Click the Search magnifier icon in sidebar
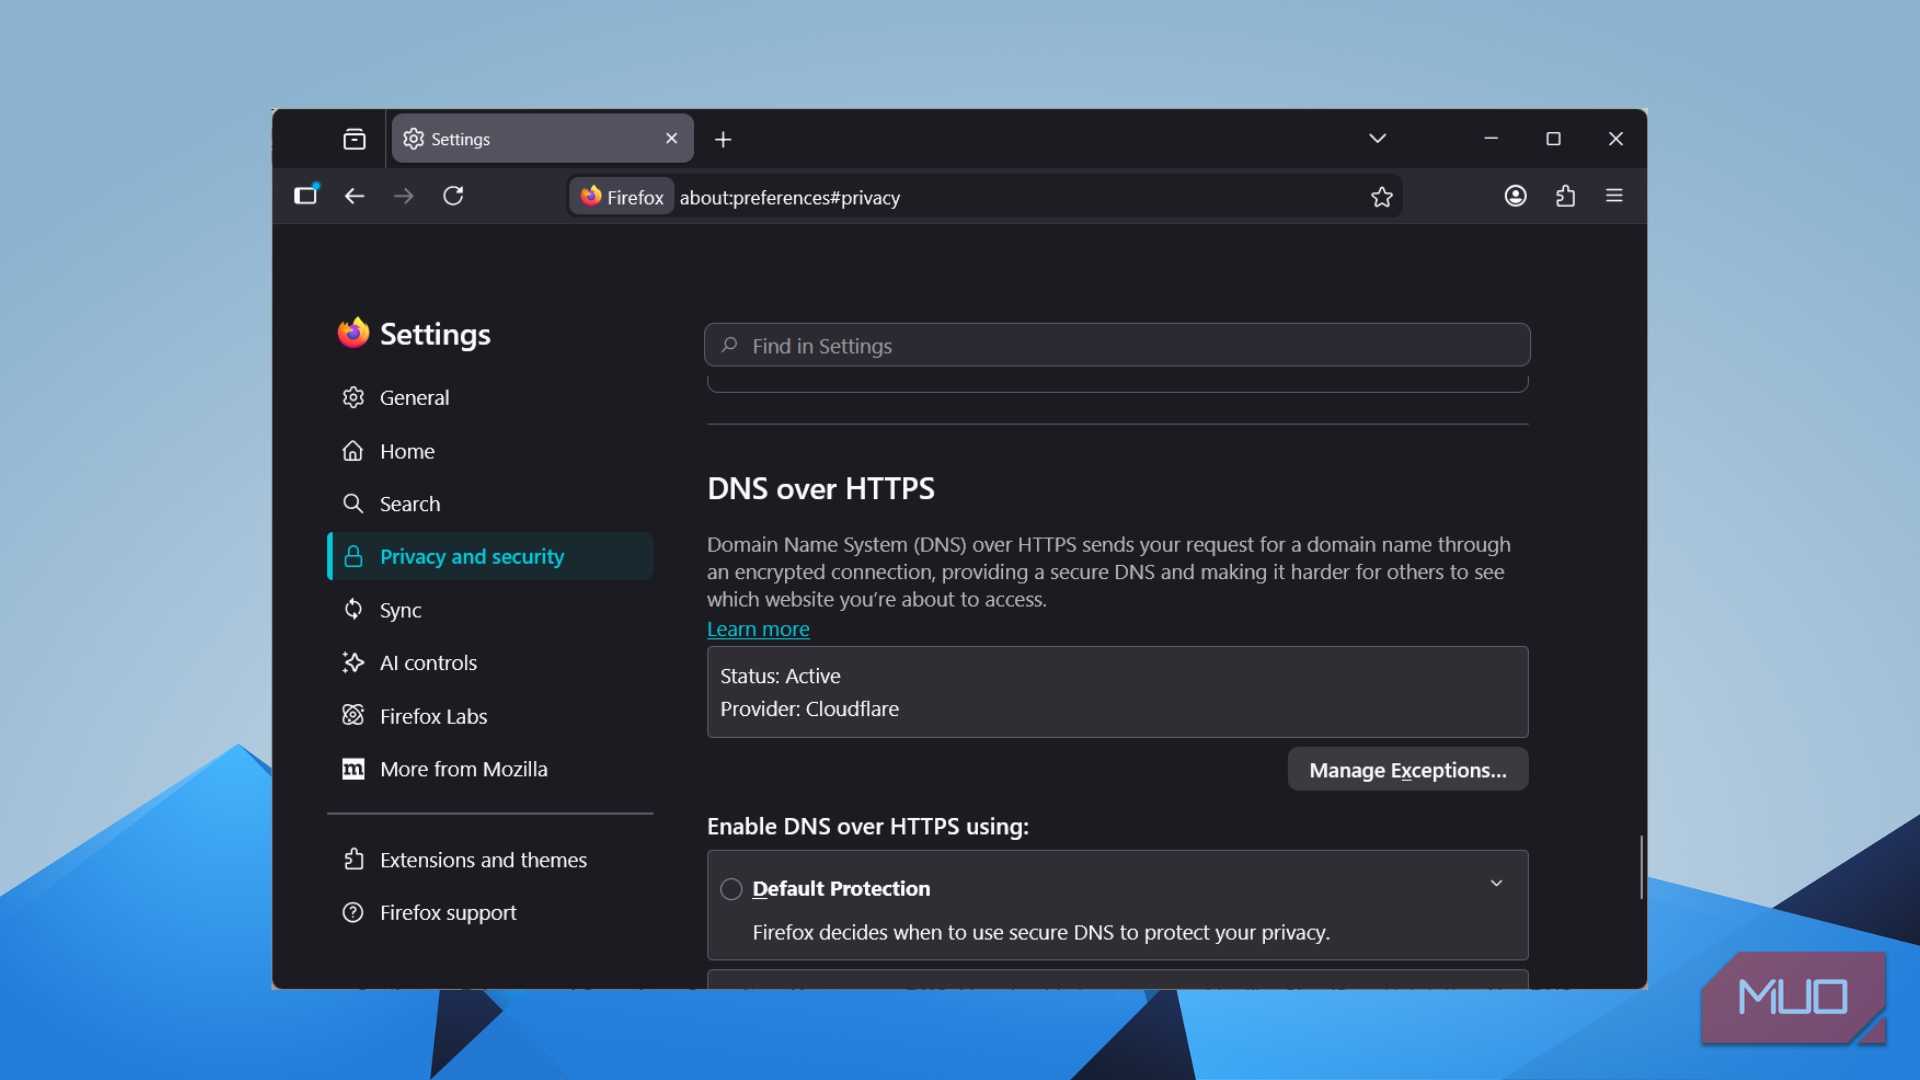The height and width of the screenshot is (1080, 1920). click(353, 504)
